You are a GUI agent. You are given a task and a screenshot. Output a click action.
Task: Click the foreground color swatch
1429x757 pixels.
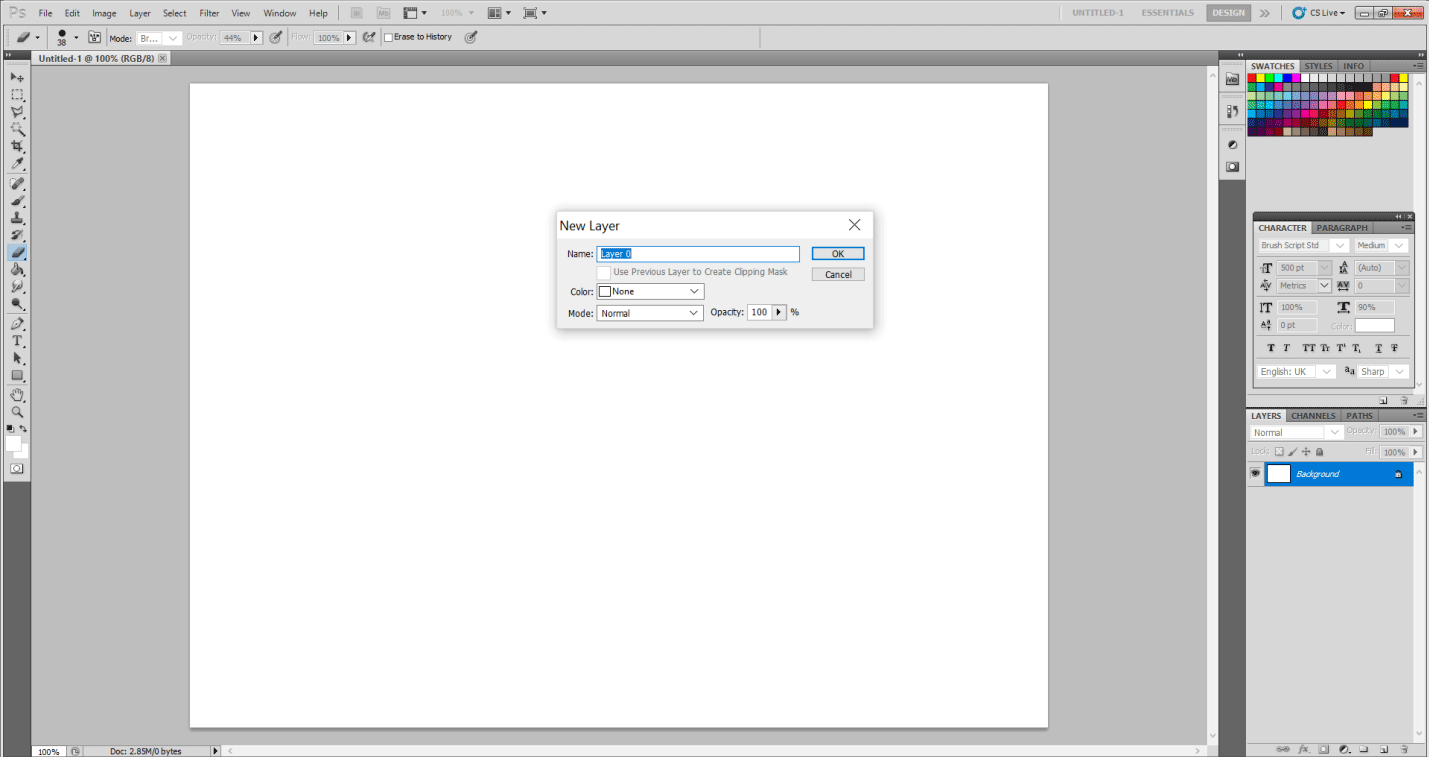pyautogui.click(x=13, y=441)
